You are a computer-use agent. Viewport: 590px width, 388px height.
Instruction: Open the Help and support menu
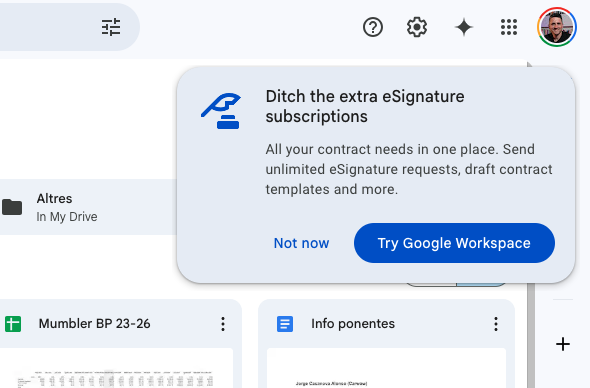[373, 27]
